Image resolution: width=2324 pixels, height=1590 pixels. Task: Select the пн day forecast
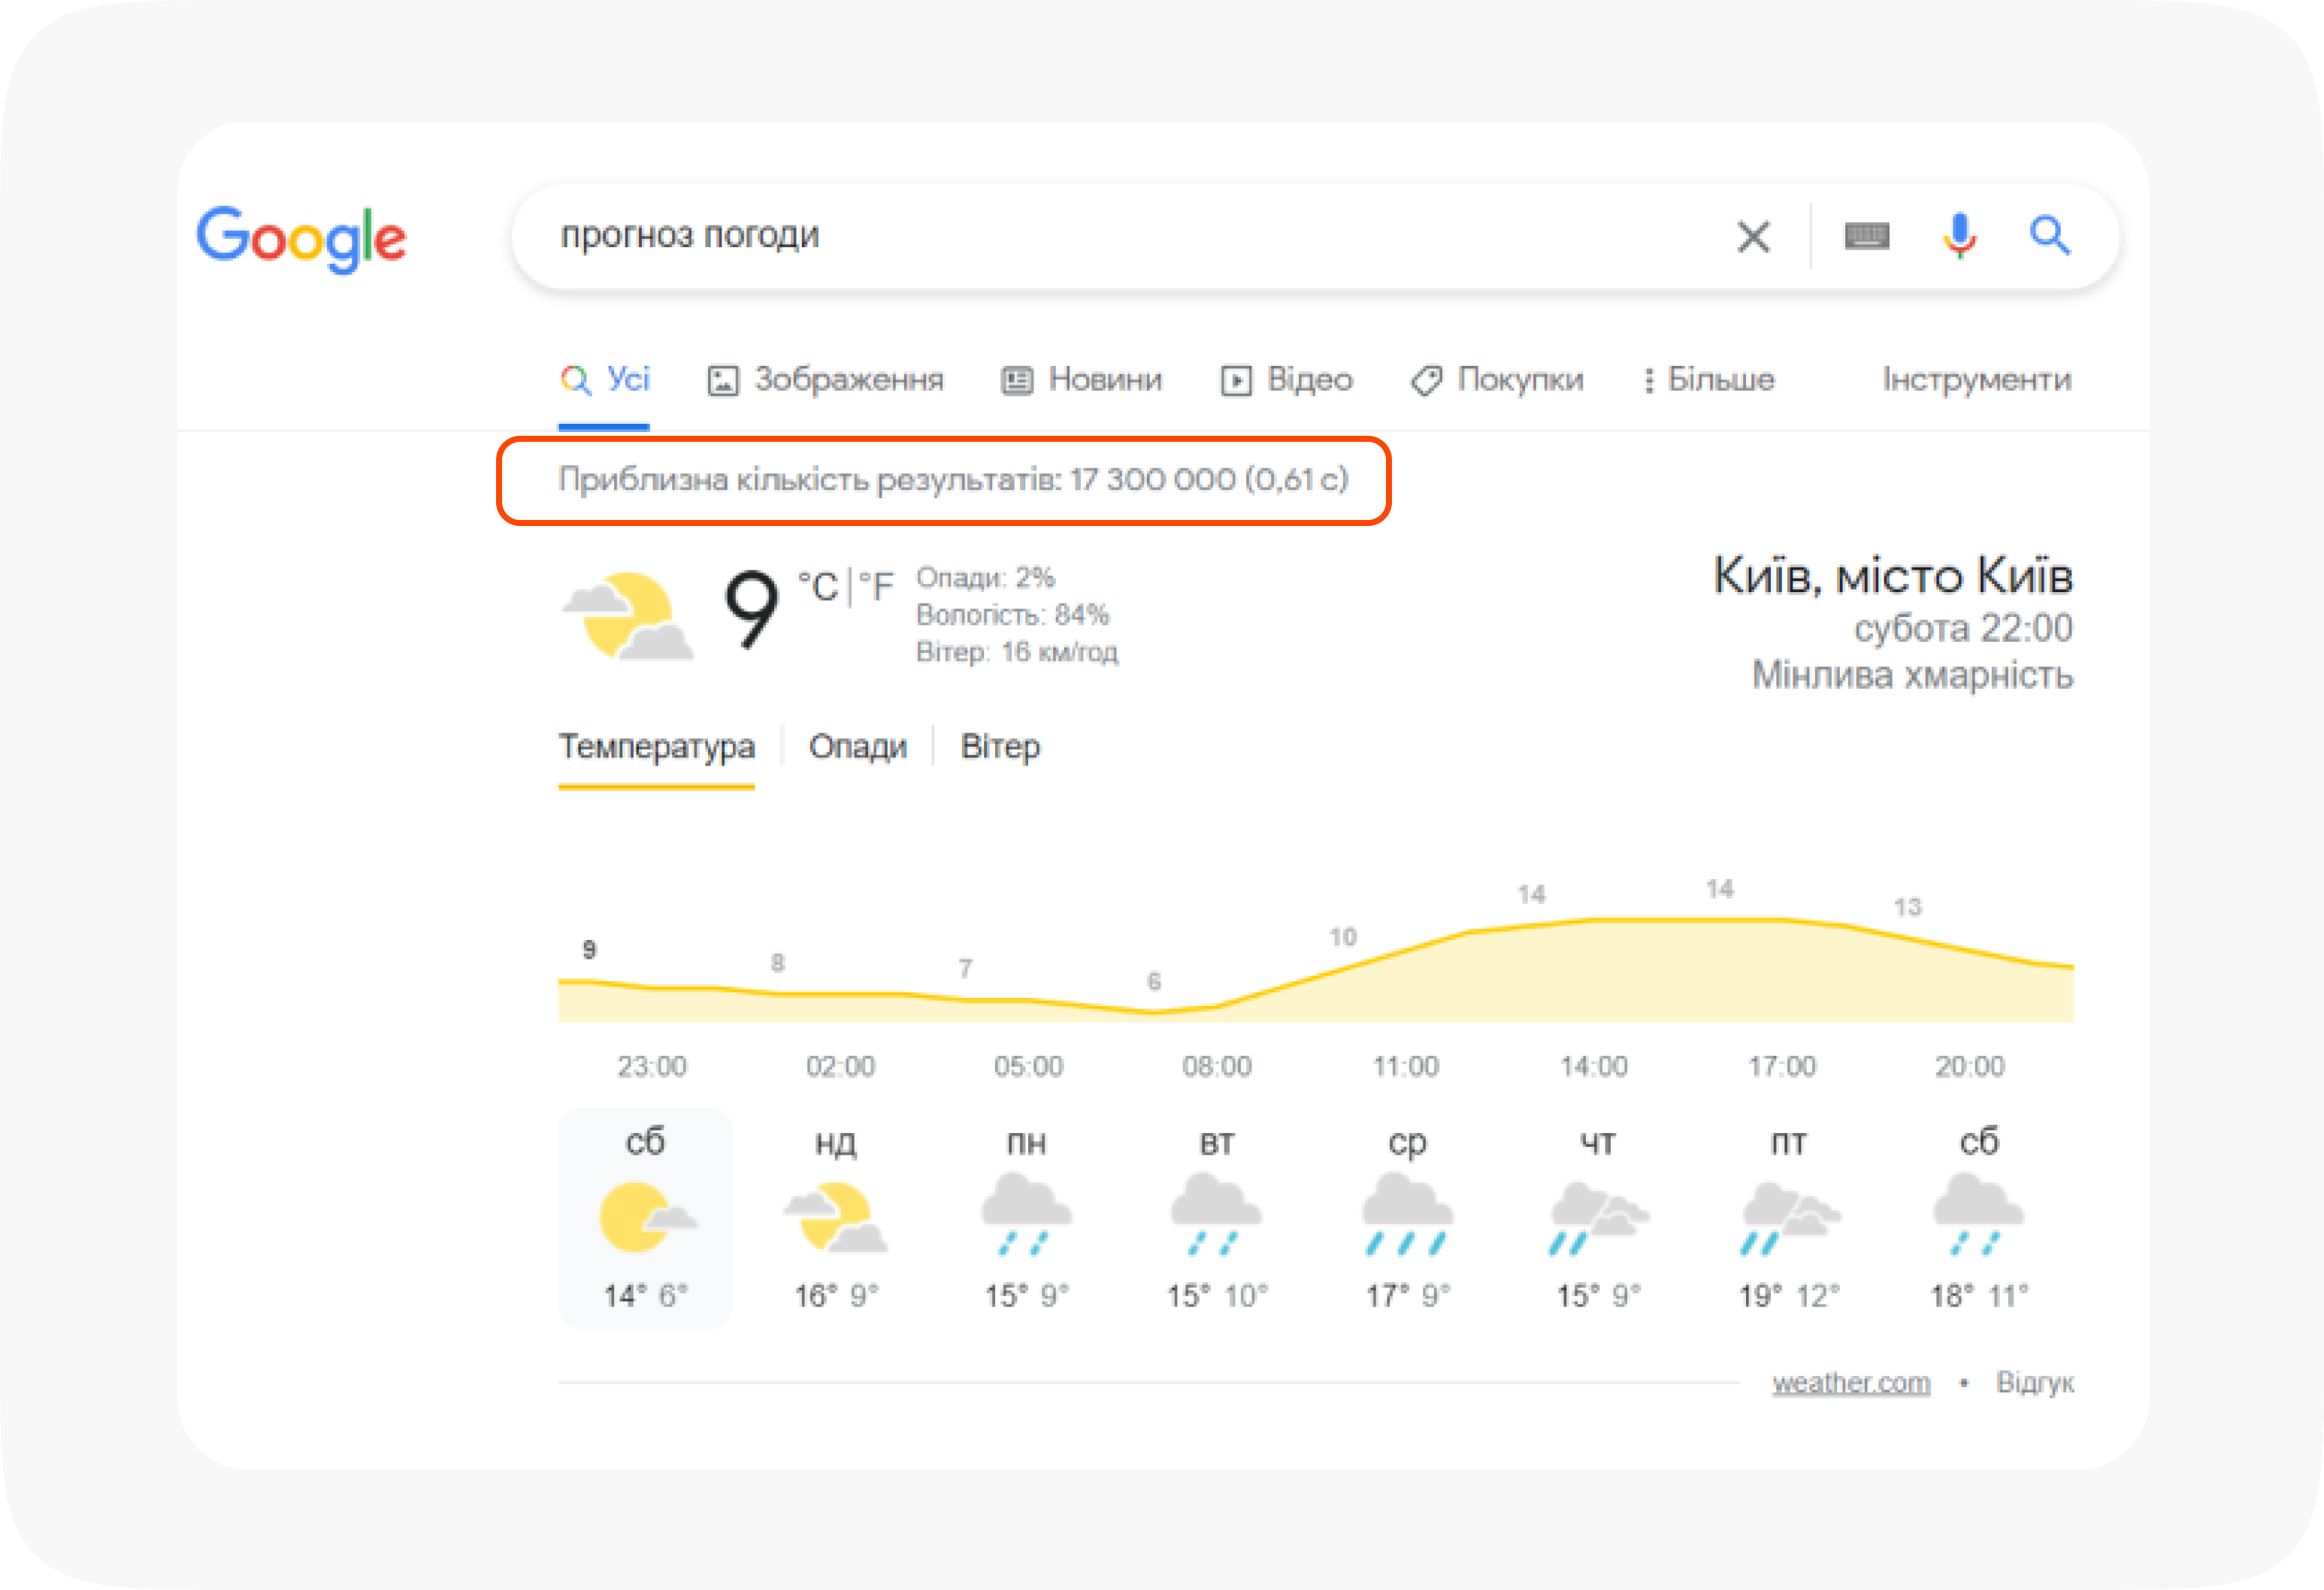1026,1217
